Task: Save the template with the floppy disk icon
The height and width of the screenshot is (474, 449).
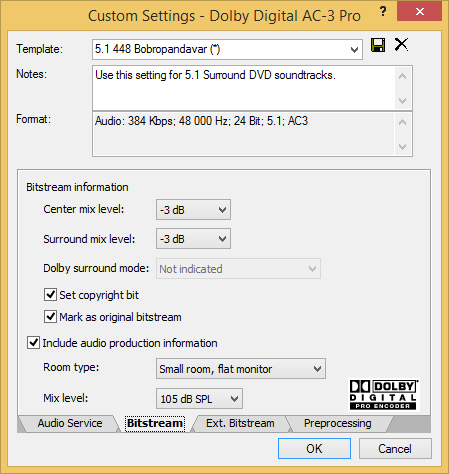Action: tap(378, 45)
